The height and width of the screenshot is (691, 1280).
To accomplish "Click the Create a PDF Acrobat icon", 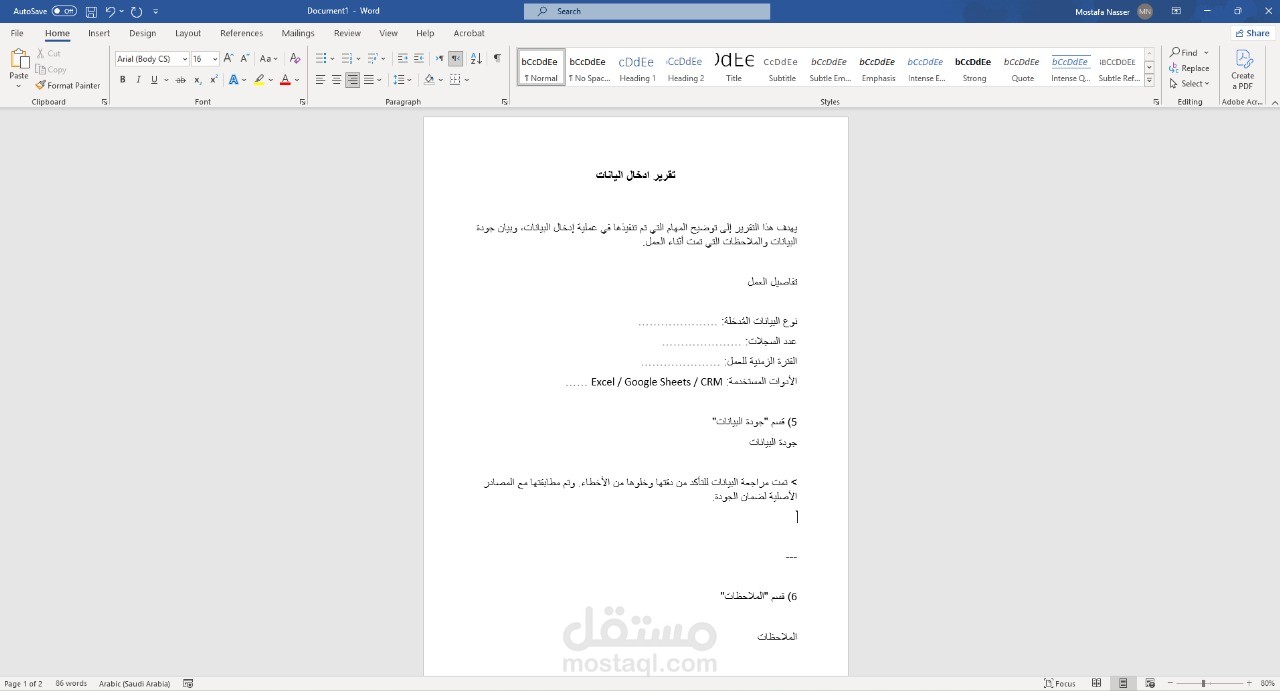I will click(1243, 69).
